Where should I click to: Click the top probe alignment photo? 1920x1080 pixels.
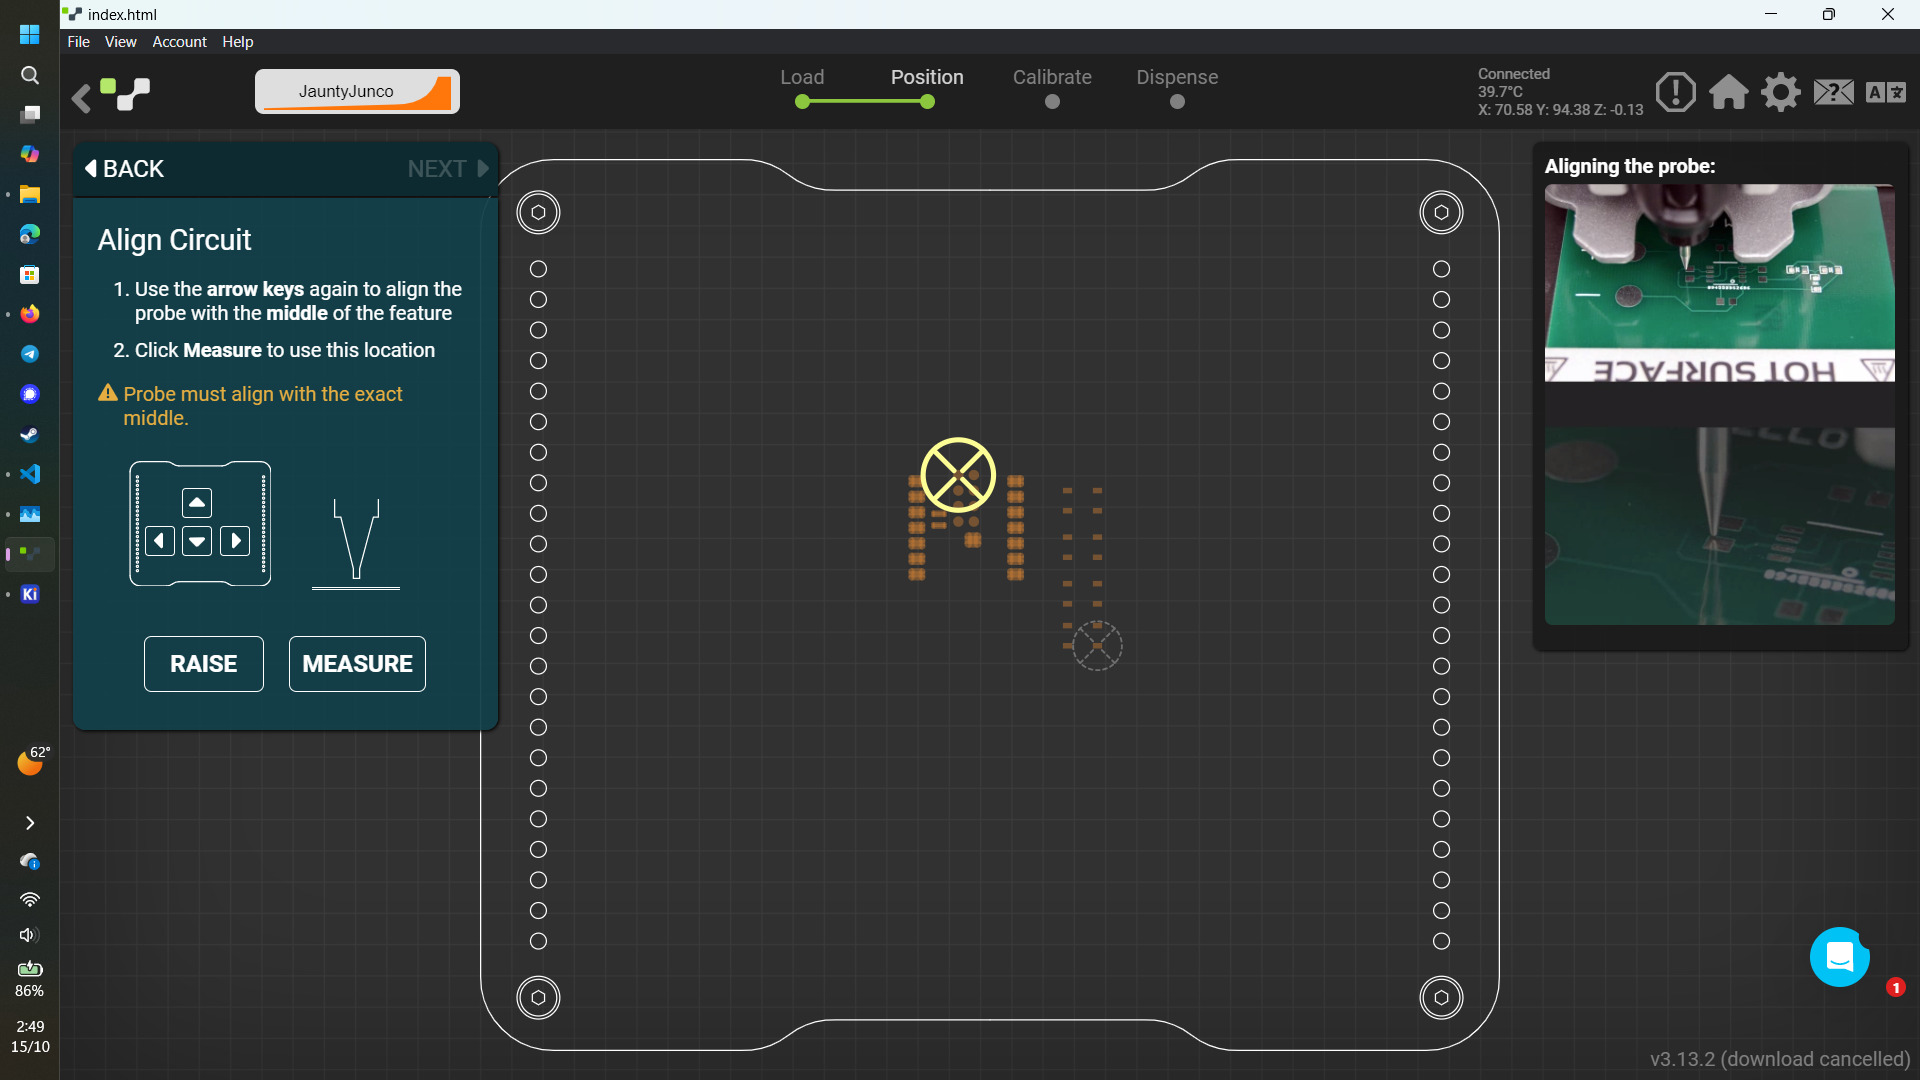point(1719,283)
